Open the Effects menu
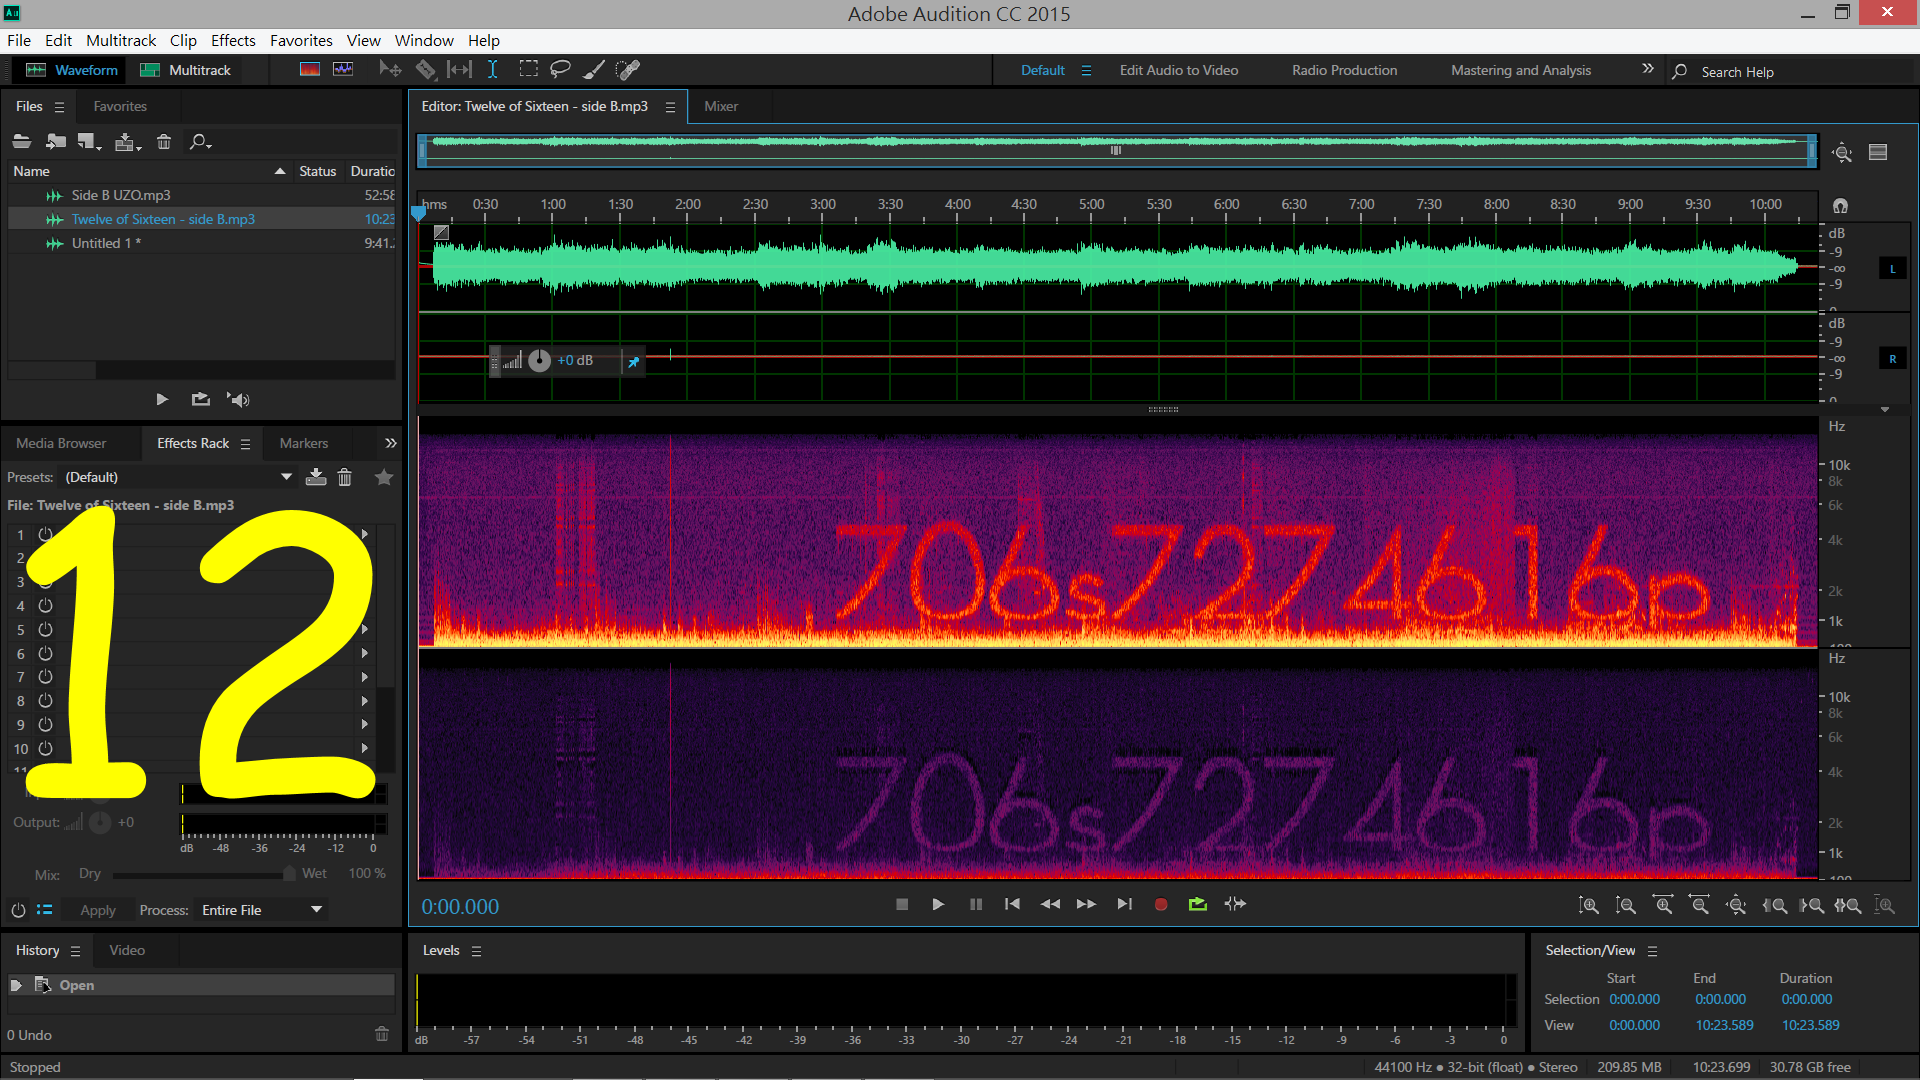The width and height of the screenshot is (1920, 1080). click(233, 40)
